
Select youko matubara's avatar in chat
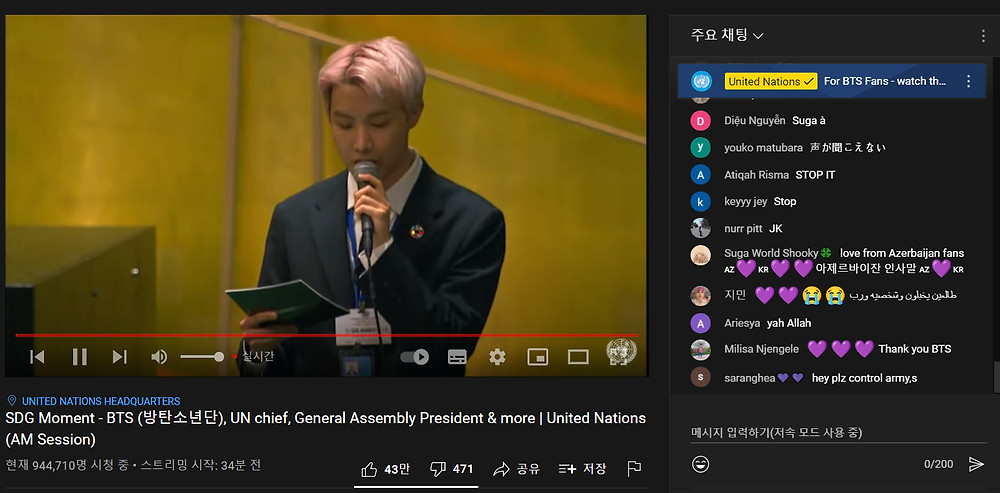coord(700,147)
